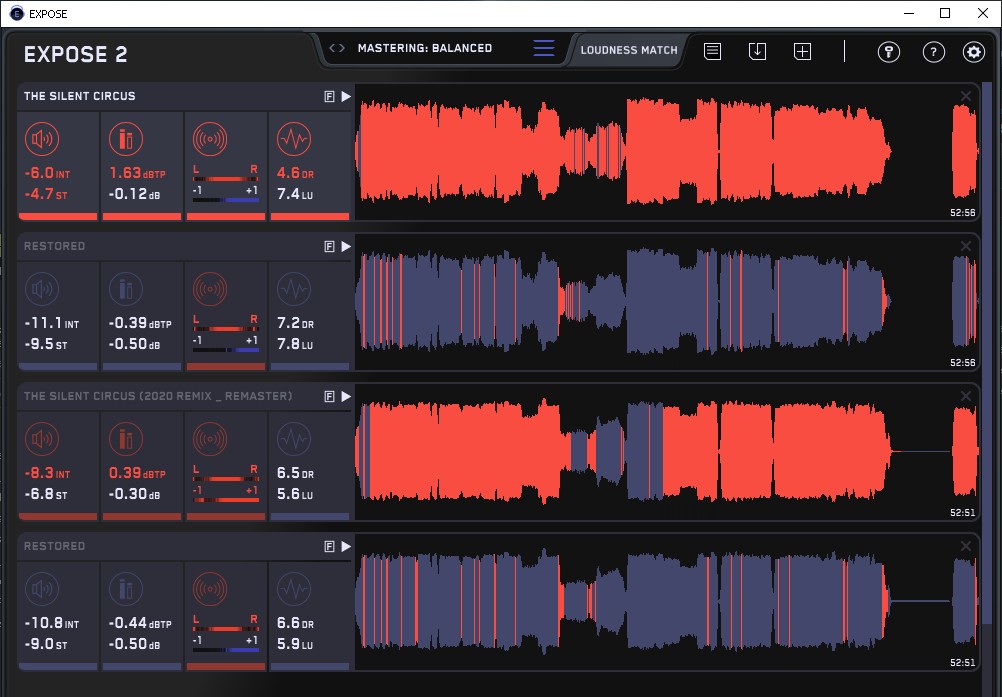
Task: Open settings gear icon
Action: [x=973, y=52]
